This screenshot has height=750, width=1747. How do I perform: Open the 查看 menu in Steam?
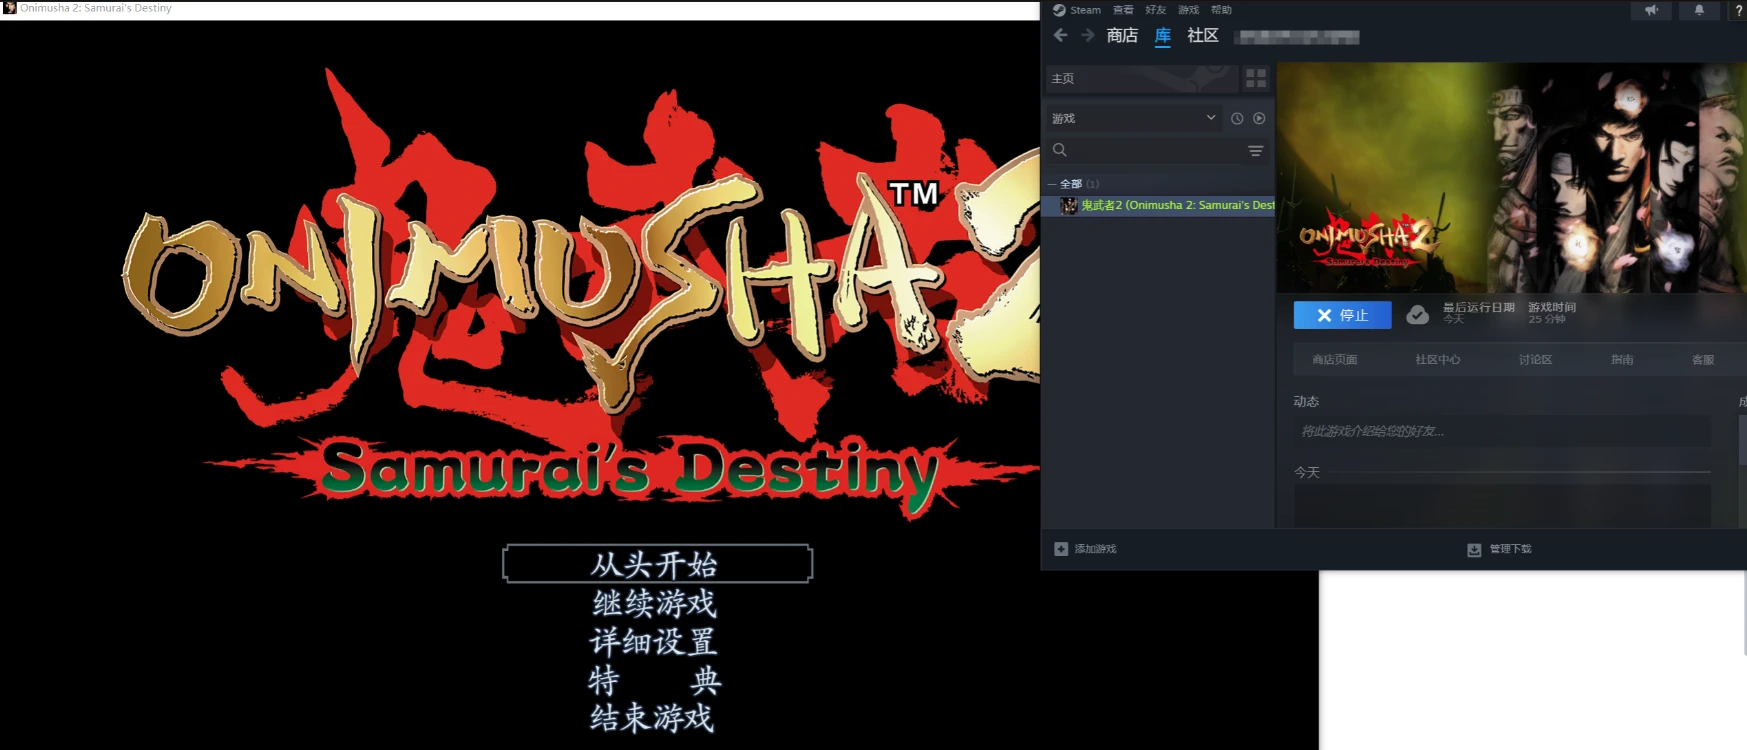point(1123,10)
